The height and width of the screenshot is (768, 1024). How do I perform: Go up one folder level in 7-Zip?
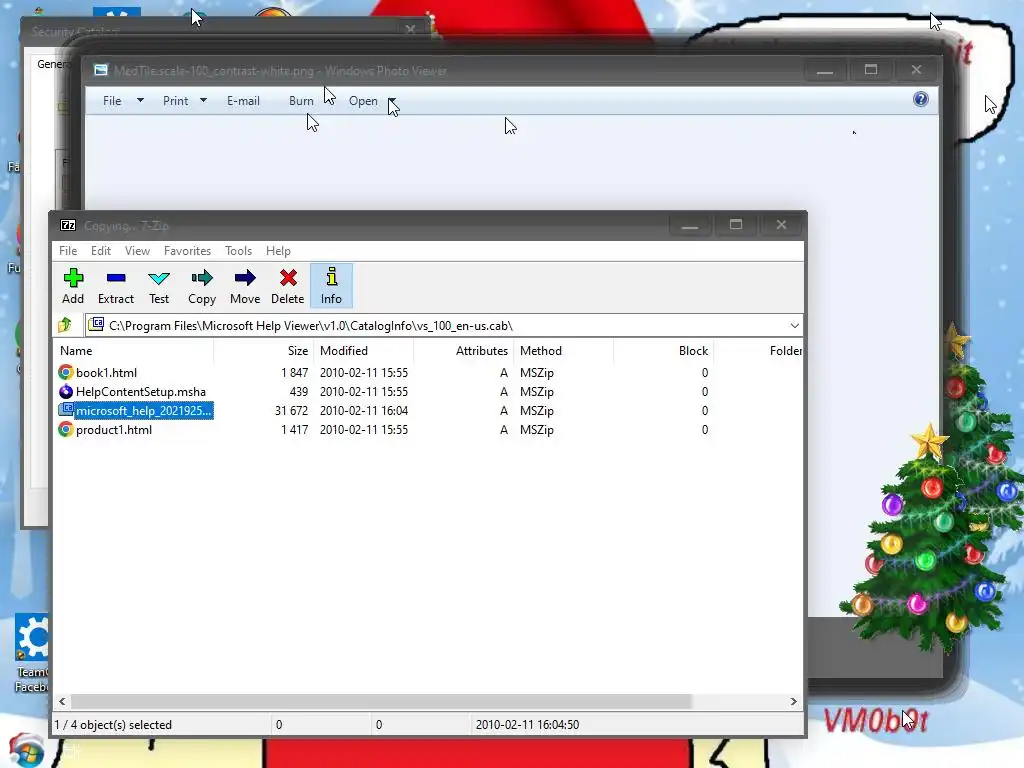point(65,325)
